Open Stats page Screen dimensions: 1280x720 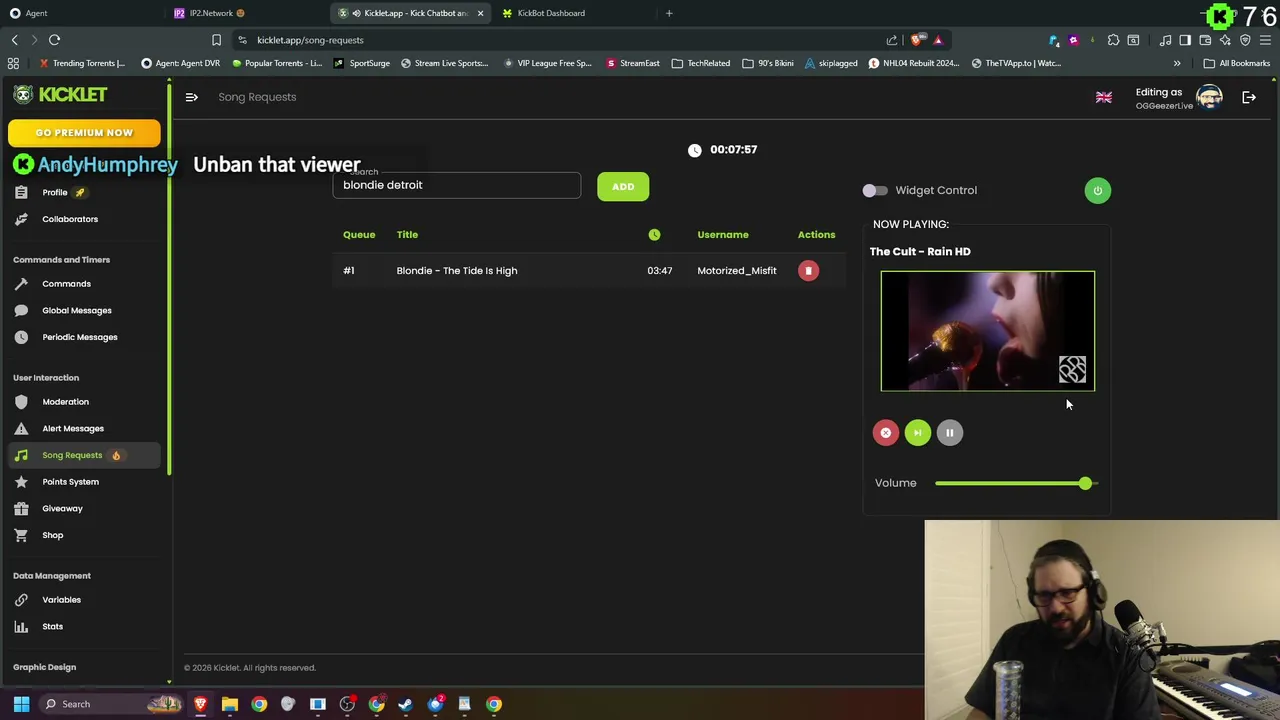pos(52,626)
